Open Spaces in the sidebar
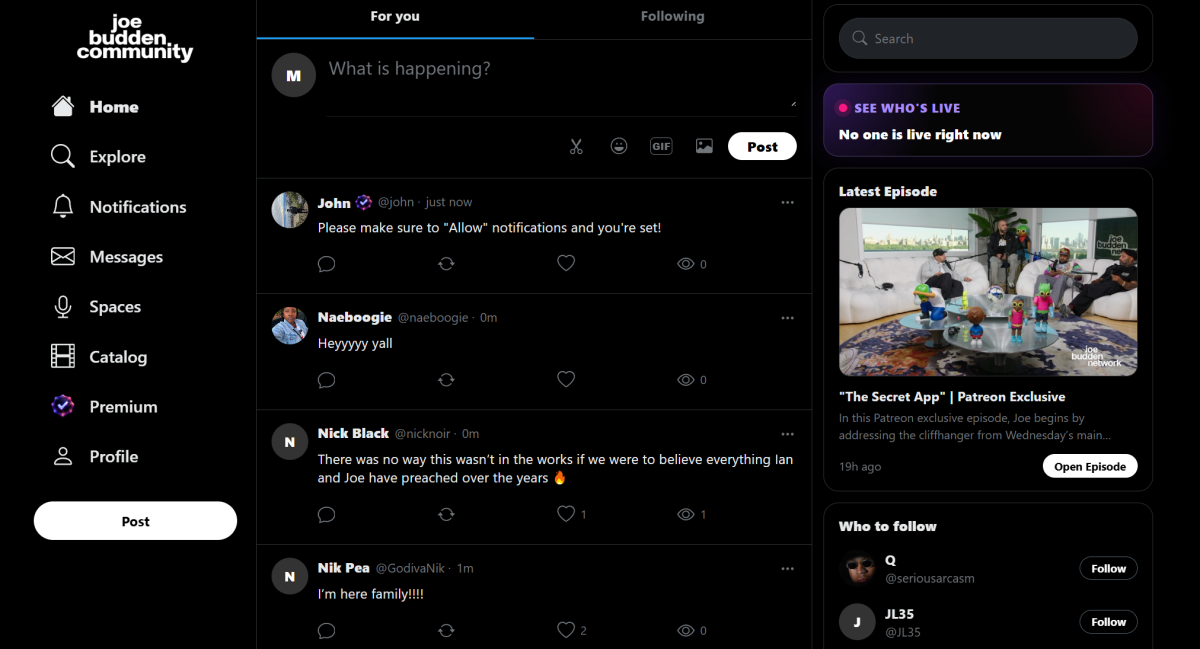The height and width of the screenshot is (649, 1200). click(96, 307)
